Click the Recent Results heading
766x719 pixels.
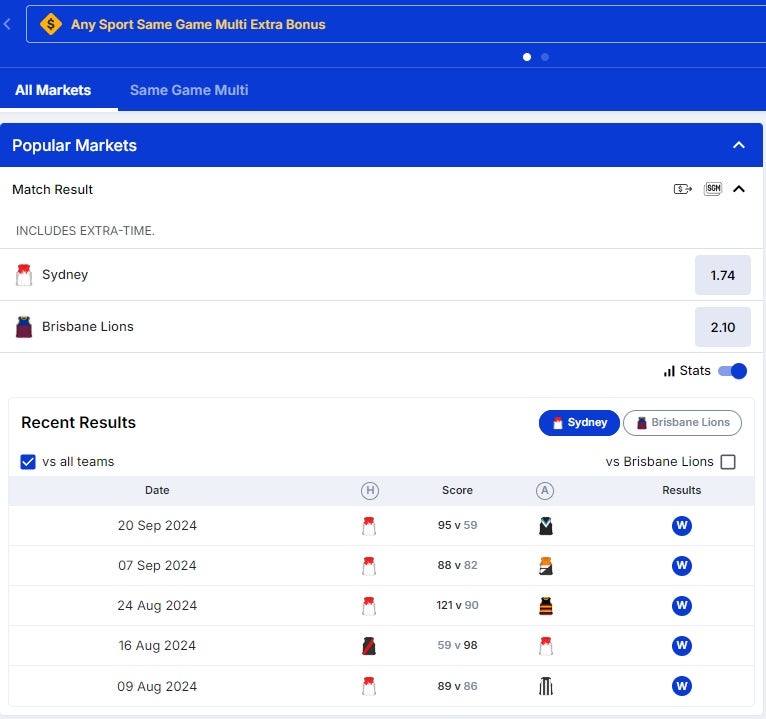click(79, 423)
